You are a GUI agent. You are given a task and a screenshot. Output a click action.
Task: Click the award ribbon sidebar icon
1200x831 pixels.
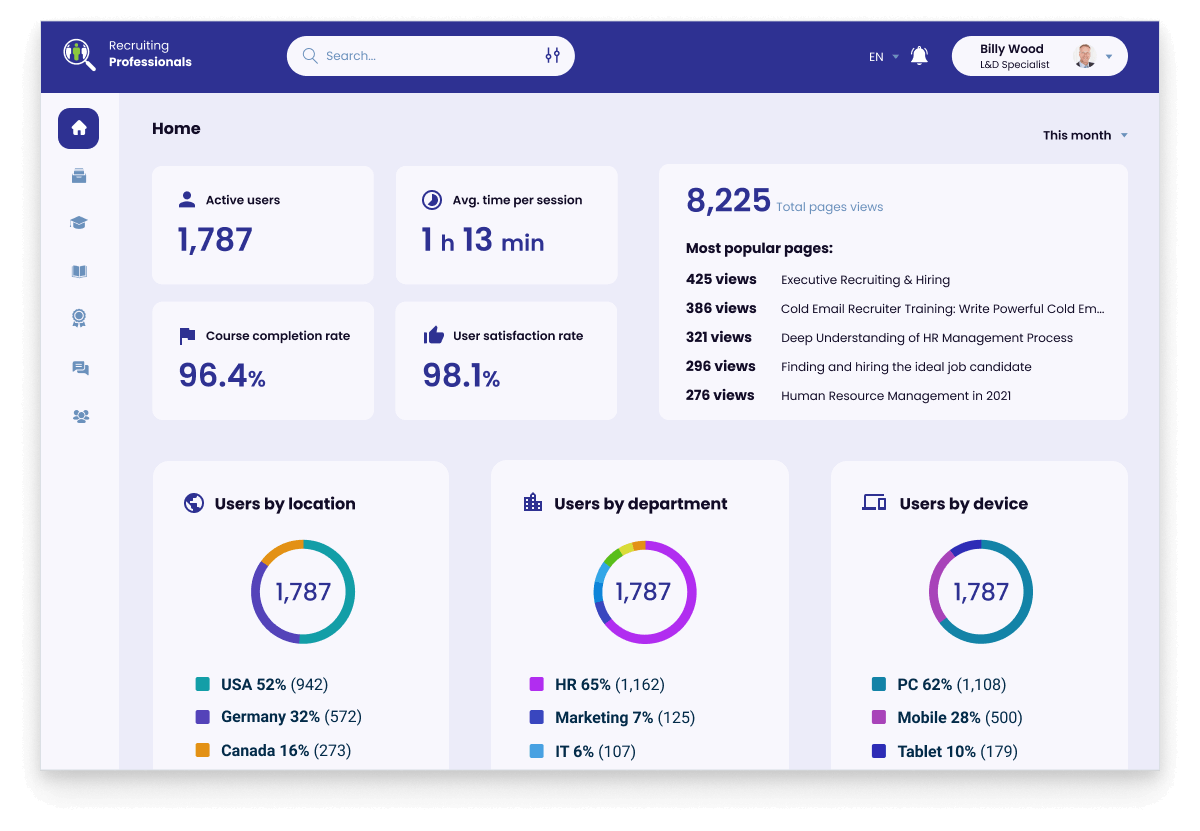(x=79, y=319)
